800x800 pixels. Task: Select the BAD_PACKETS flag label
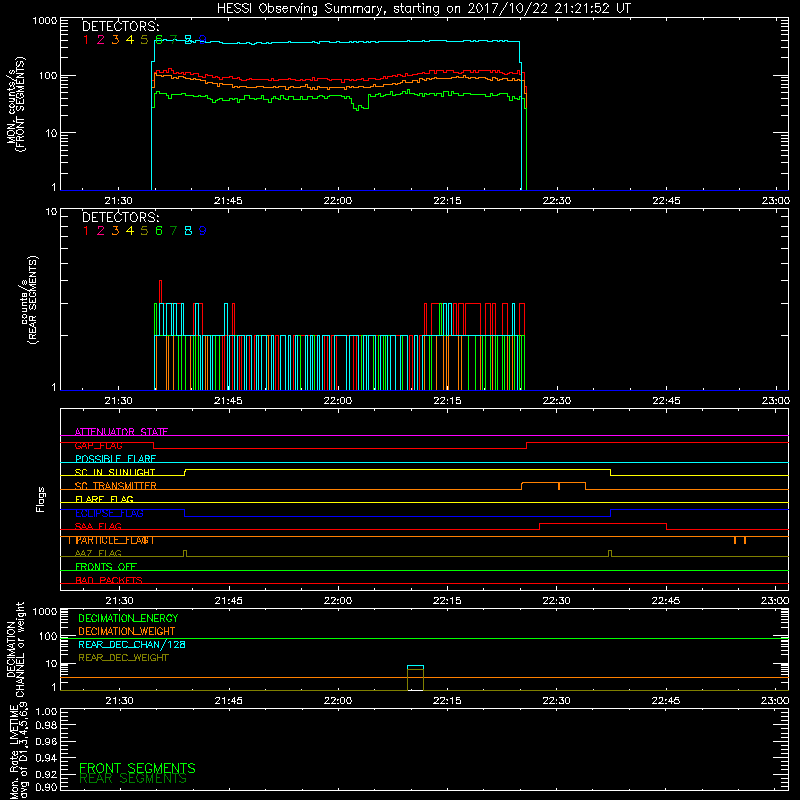pyautogui.click(x=109, y=580)
